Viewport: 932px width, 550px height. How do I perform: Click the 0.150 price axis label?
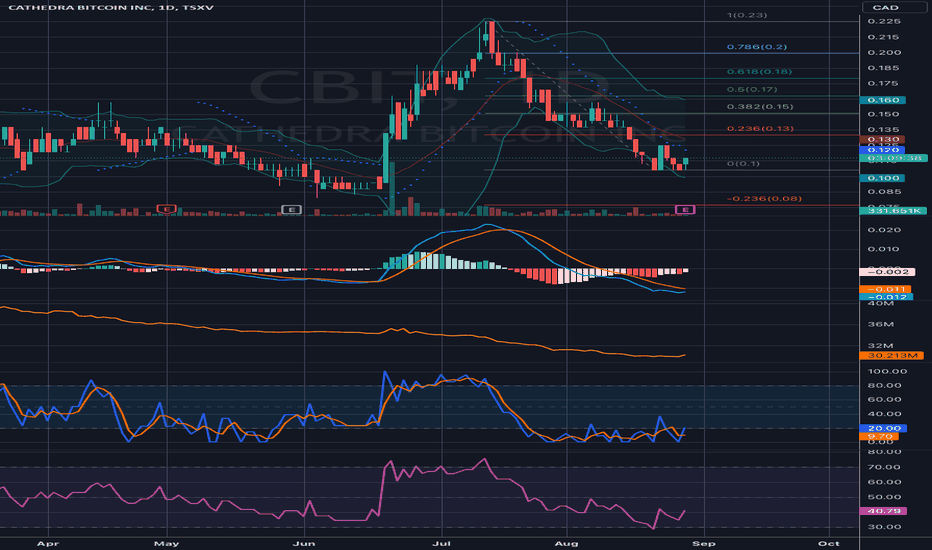coord(883,114)
